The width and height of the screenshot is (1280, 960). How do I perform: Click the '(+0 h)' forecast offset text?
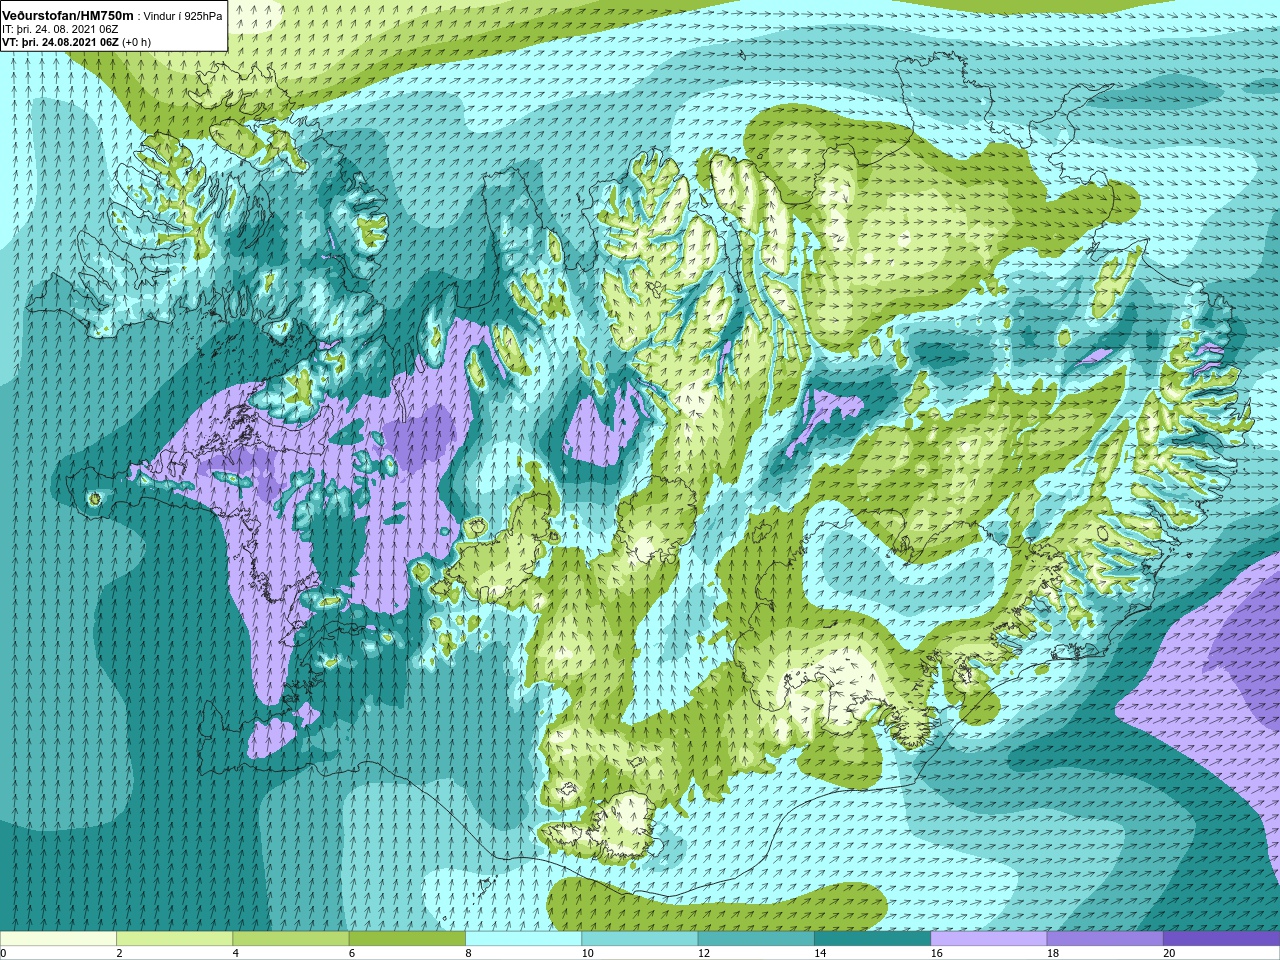[137, 42]
